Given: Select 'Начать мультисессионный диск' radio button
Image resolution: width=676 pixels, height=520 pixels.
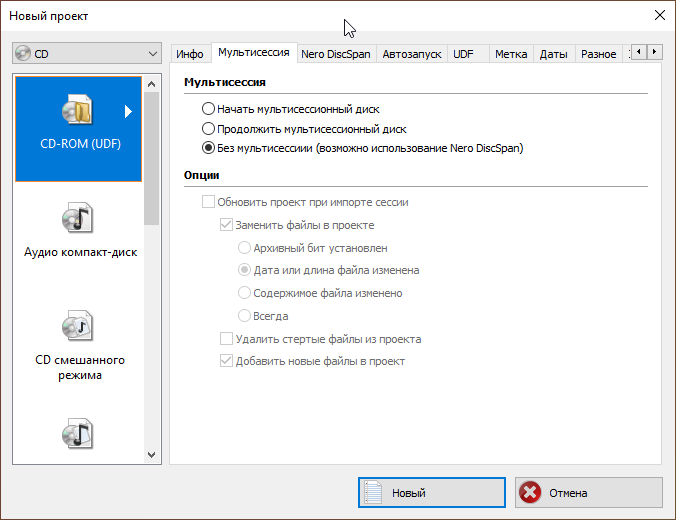Looking at the screenshot, I should click(x=208, y=109).
